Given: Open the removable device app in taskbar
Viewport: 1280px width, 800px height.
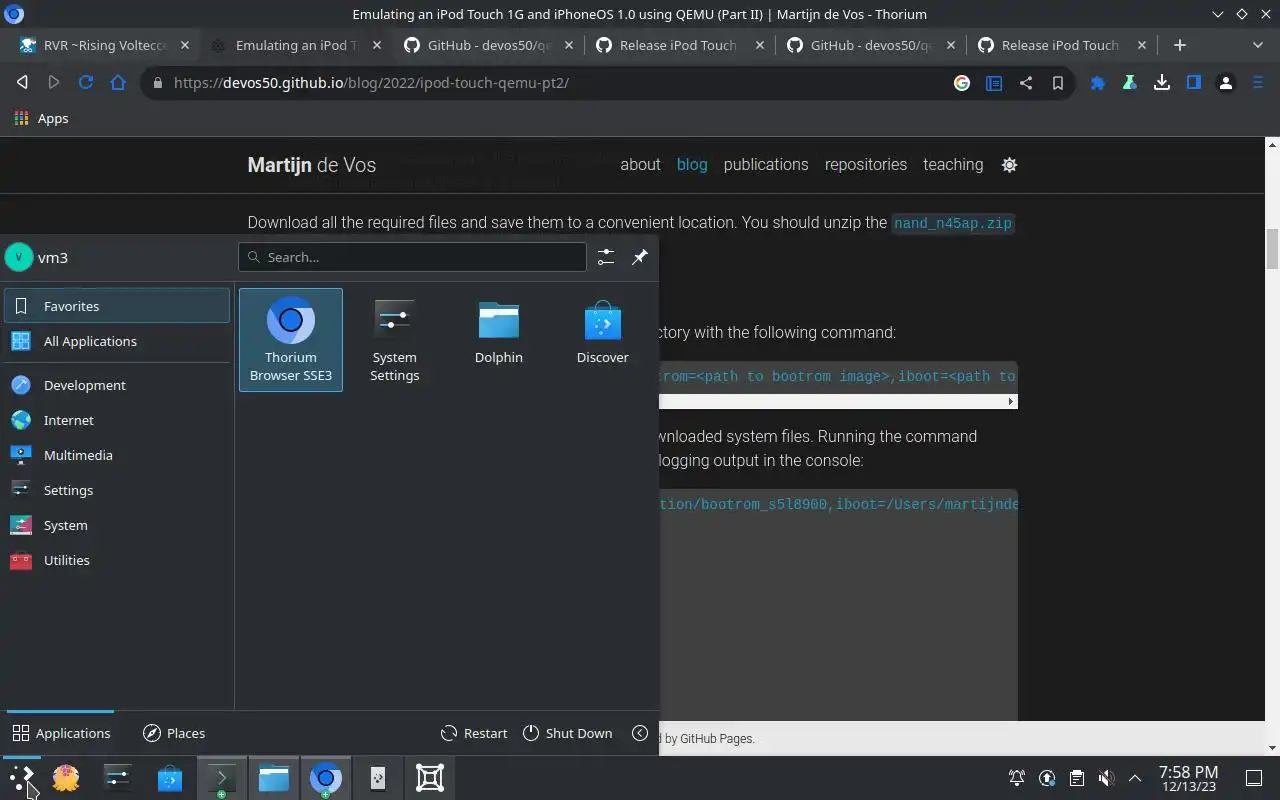Looking at the screenshot, I should click(x=378, y=778).
